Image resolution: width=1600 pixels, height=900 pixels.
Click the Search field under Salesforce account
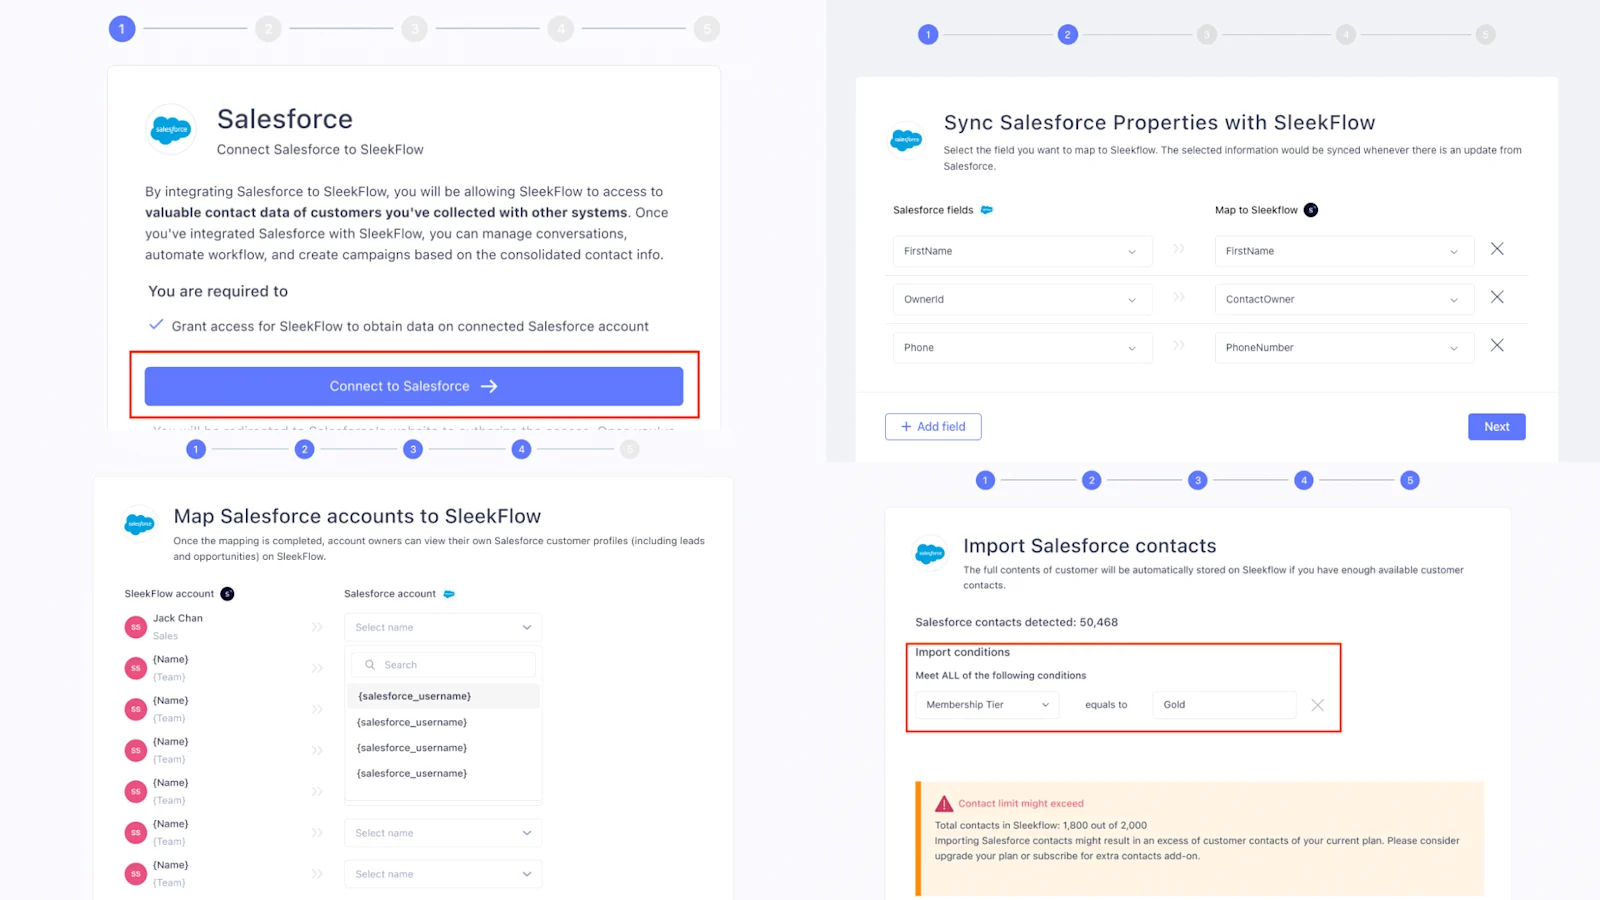pos(442,663)
